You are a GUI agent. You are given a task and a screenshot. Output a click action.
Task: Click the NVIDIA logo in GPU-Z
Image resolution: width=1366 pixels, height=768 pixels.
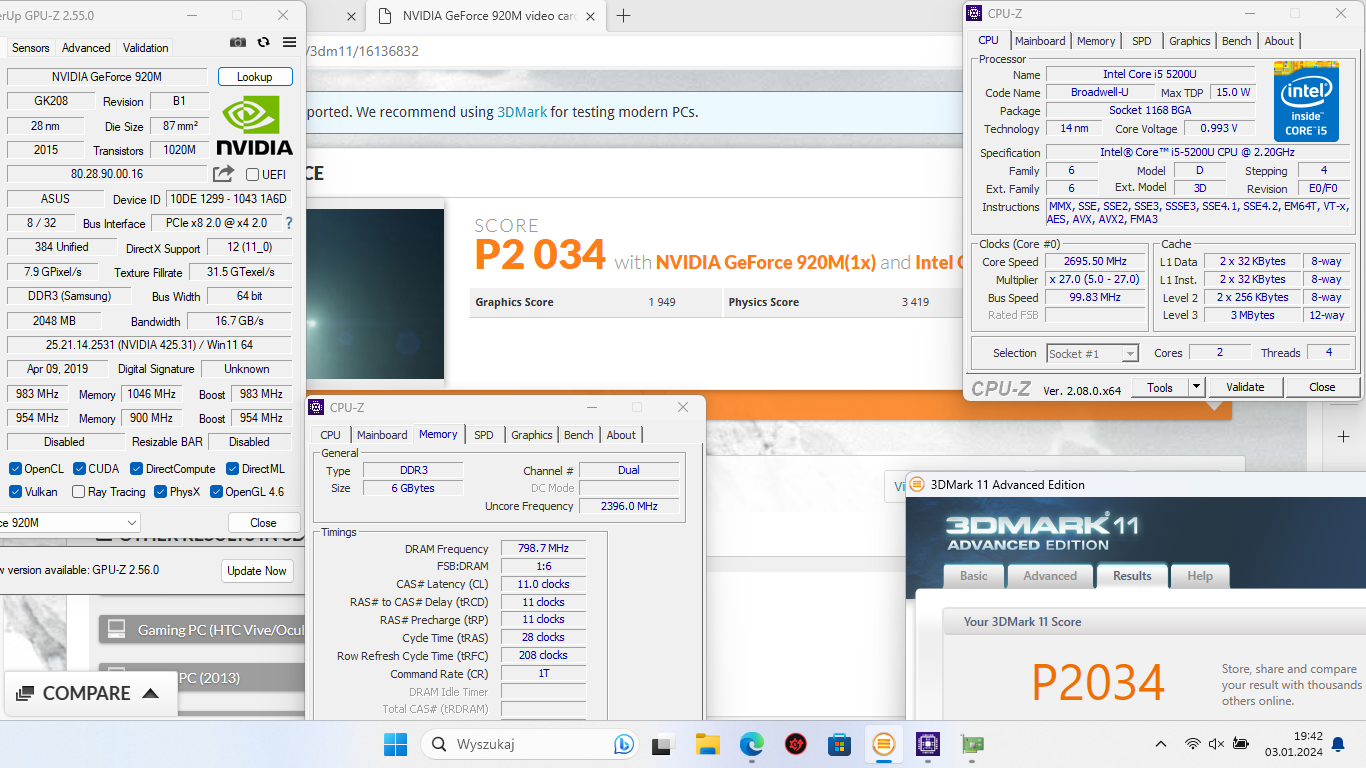[x=254, y=126]
